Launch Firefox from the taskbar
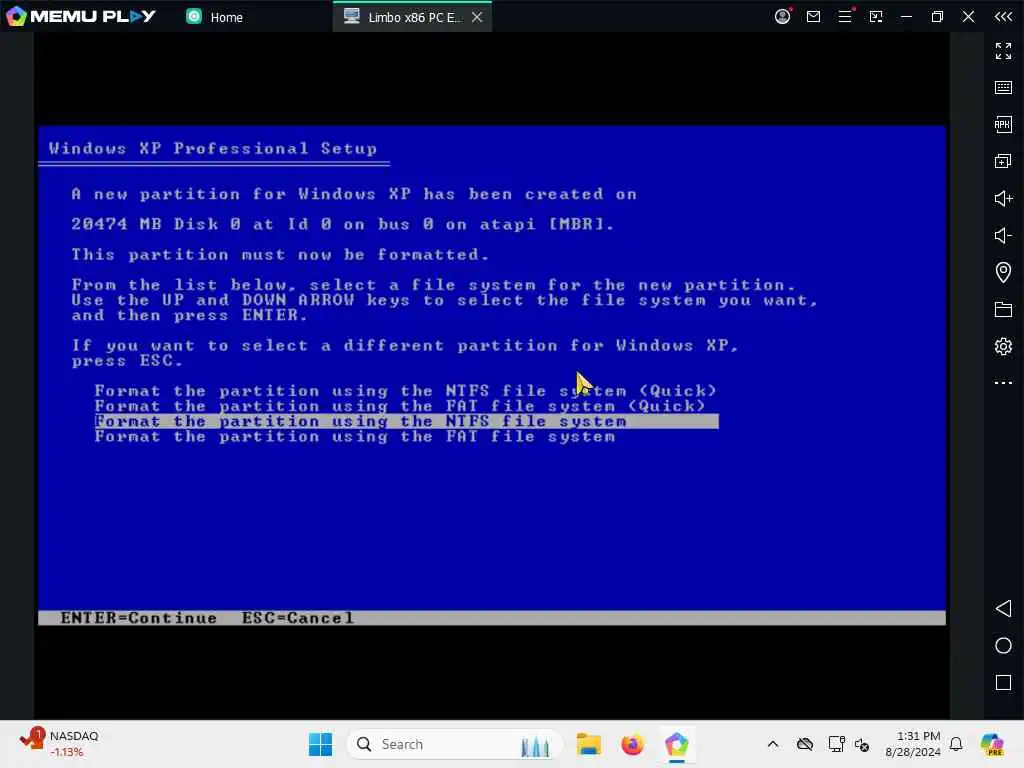 632,744
